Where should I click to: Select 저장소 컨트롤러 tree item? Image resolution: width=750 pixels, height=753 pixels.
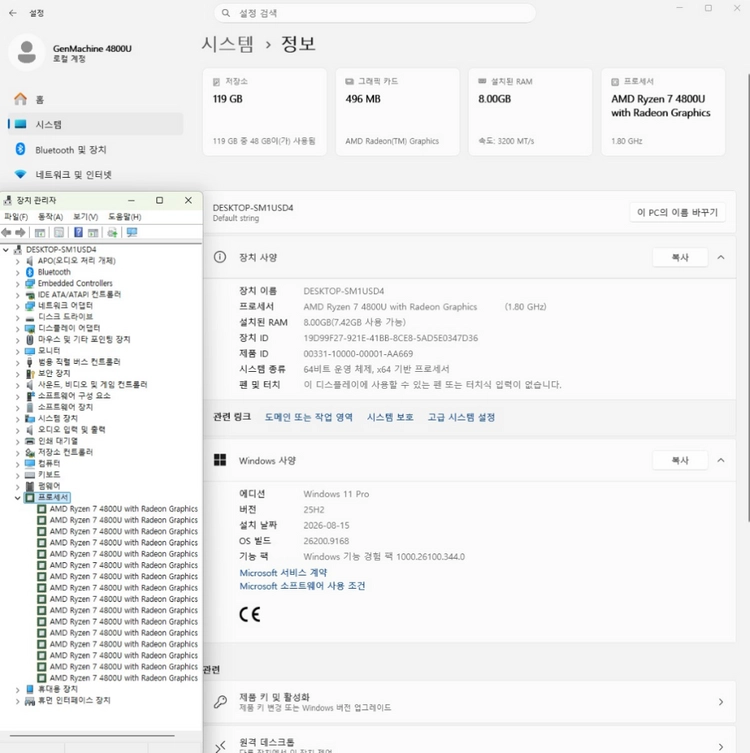65,452
